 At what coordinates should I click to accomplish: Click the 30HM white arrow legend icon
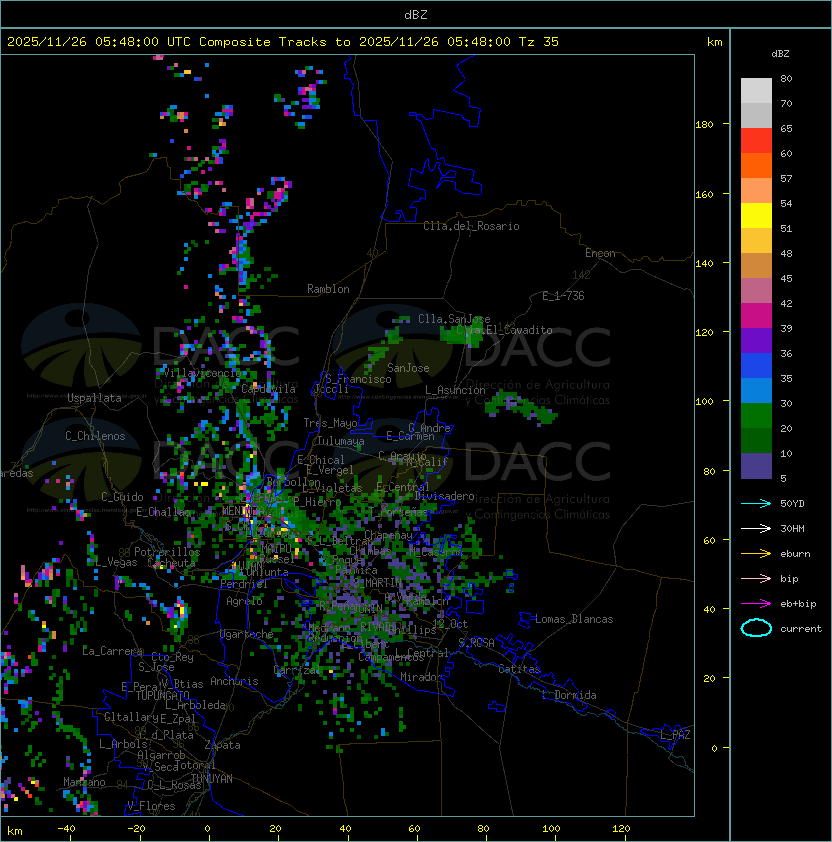point(756,528)
